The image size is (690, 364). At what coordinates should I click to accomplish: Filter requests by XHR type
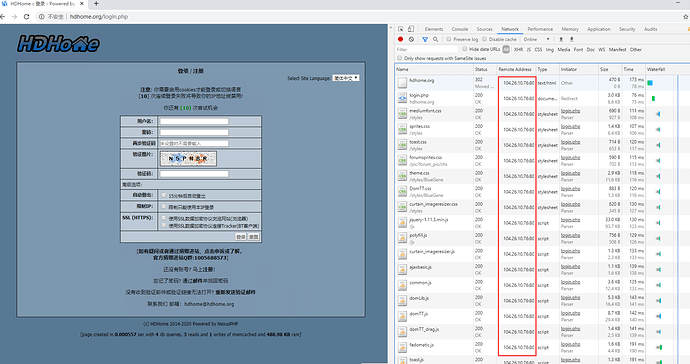(518, 50)
